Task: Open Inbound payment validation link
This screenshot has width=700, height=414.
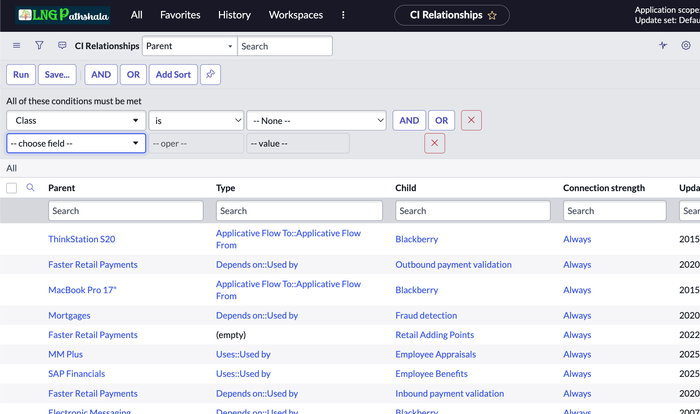Action: [x=450, y=393]
